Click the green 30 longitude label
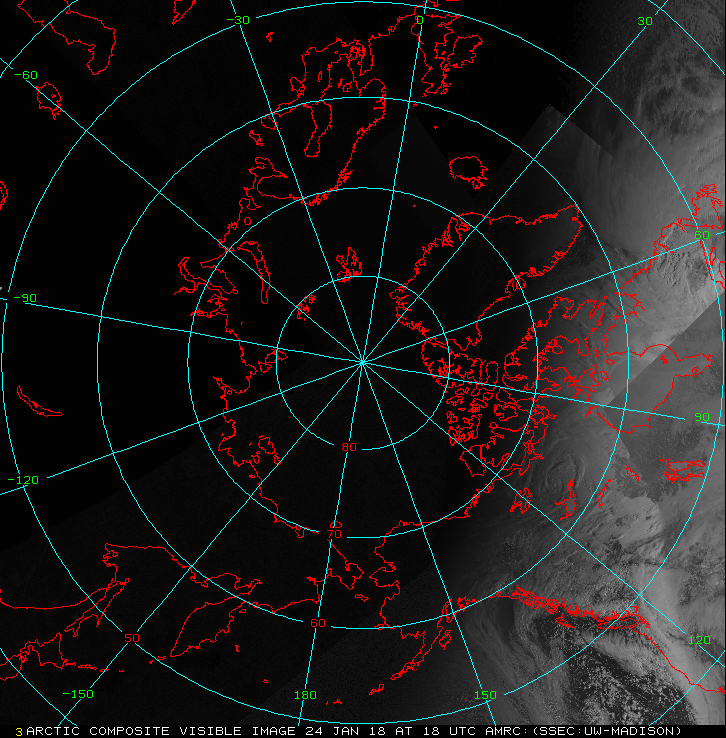The image size is (726, 738). [x=645, y=21]
